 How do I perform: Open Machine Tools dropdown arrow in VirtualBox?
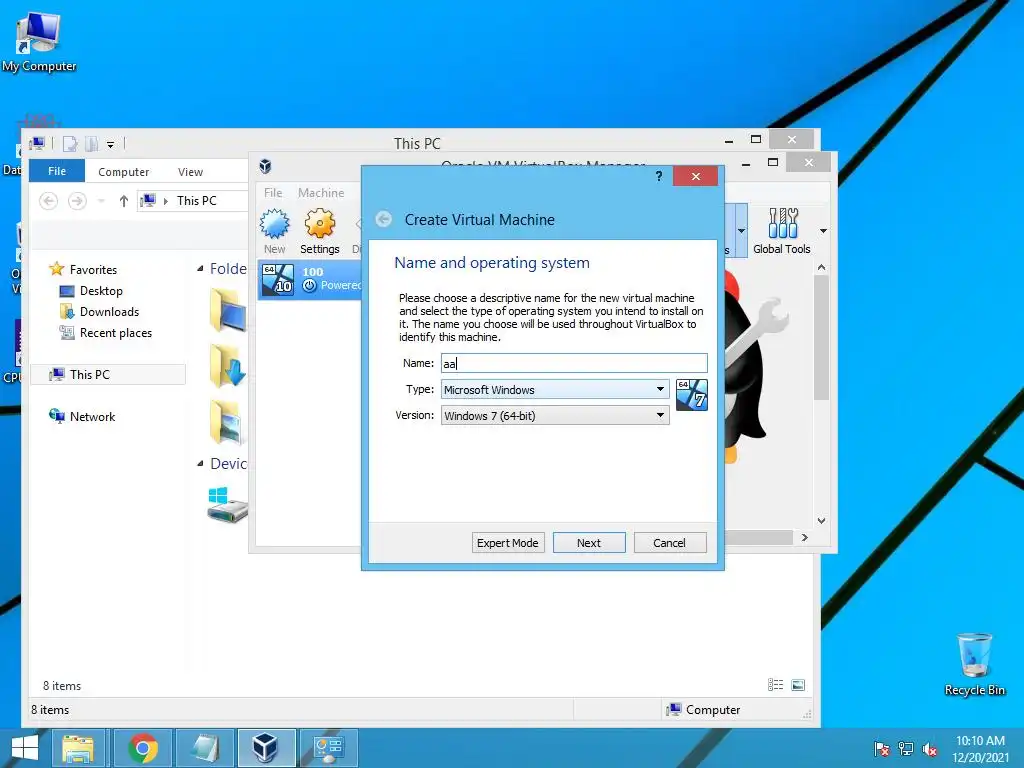click(x=741, y=231)
